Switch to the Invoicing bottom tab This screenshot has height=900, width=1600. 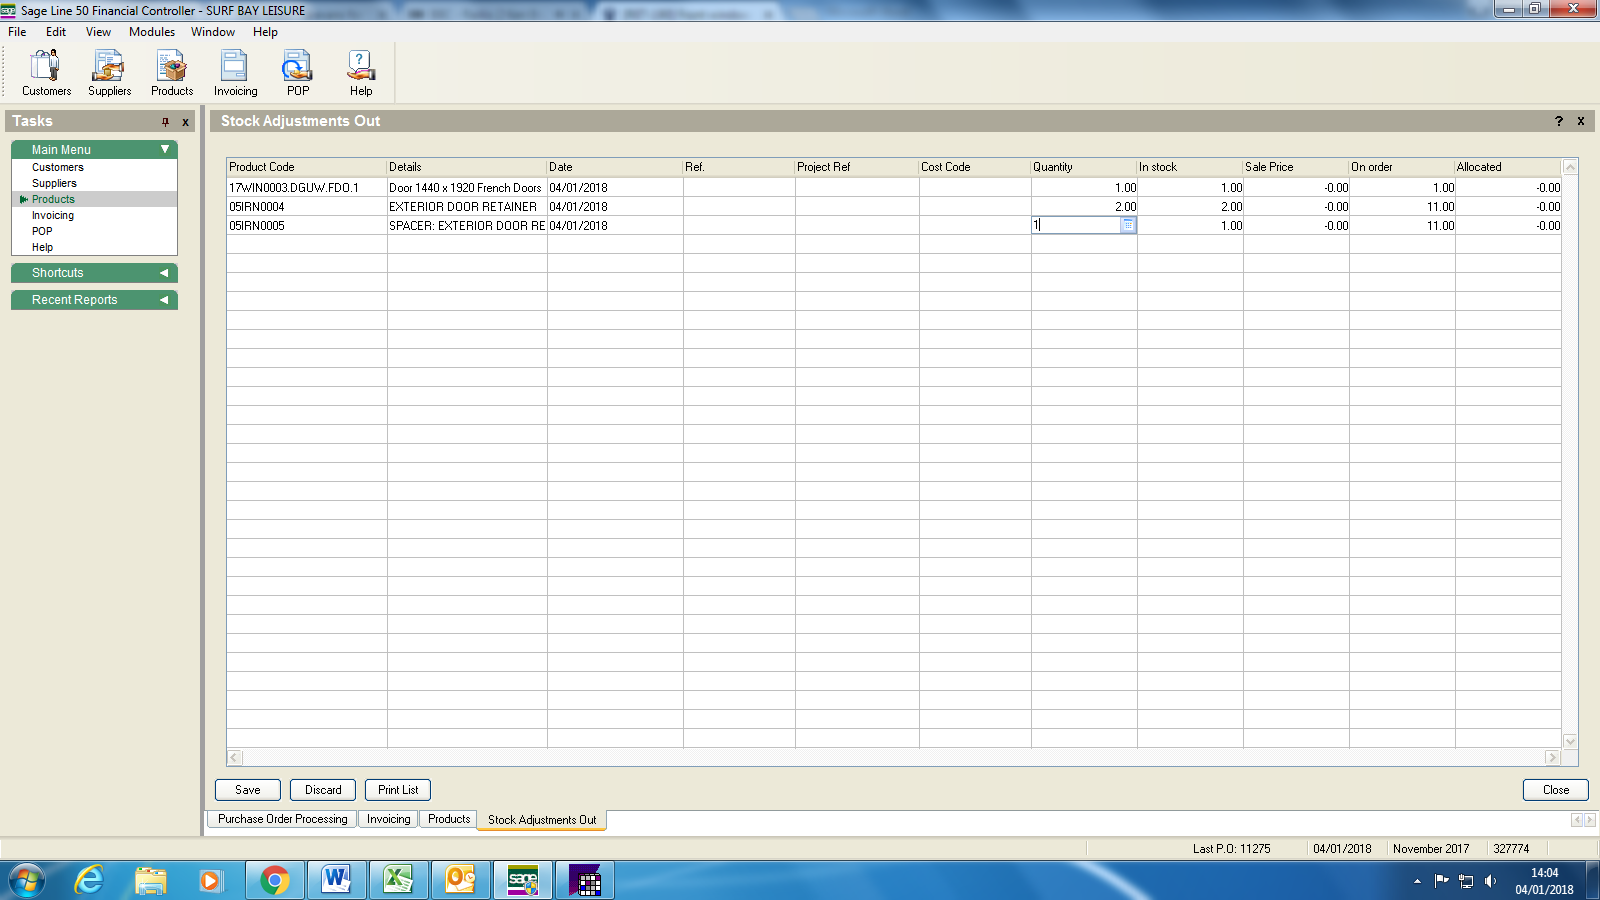click(x=388, y=819)
